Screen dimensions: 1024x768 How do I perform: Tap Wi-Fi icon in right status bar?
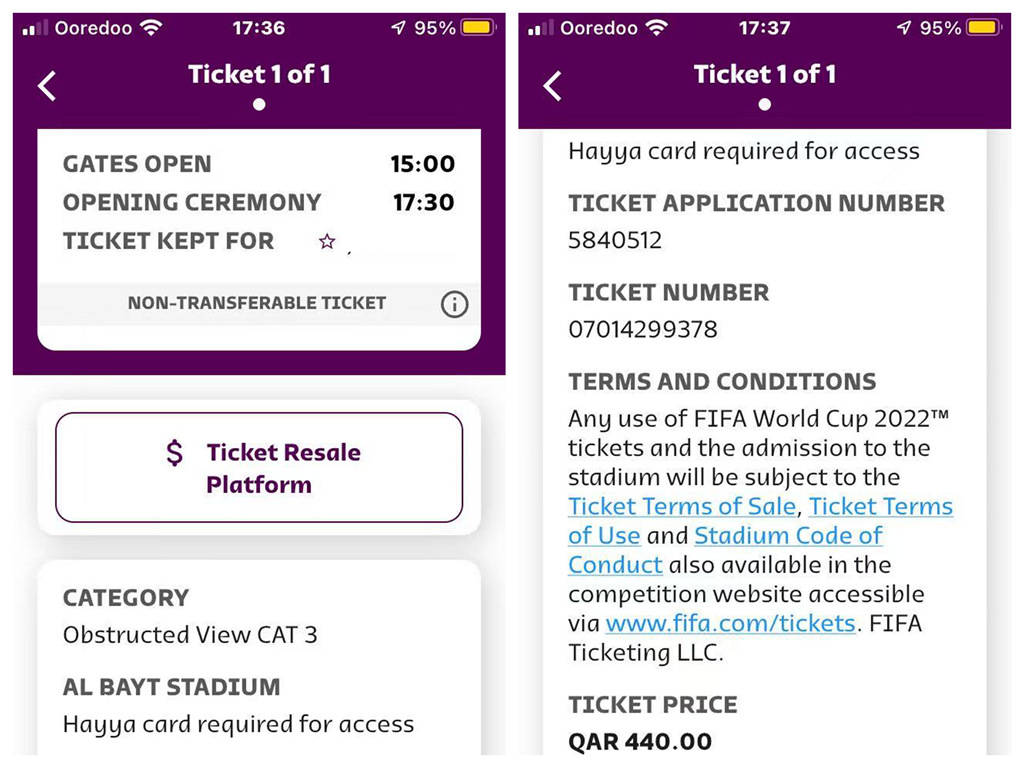point(657,28)
